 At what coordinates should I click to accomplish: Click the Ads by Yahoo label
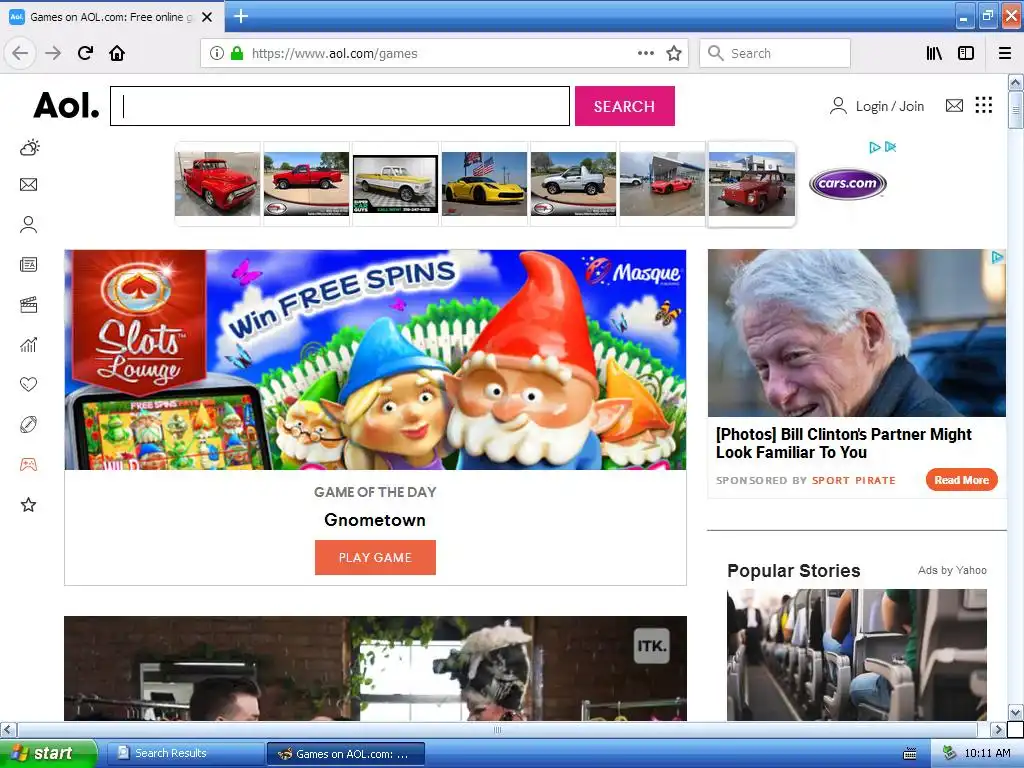click(952, 570)
